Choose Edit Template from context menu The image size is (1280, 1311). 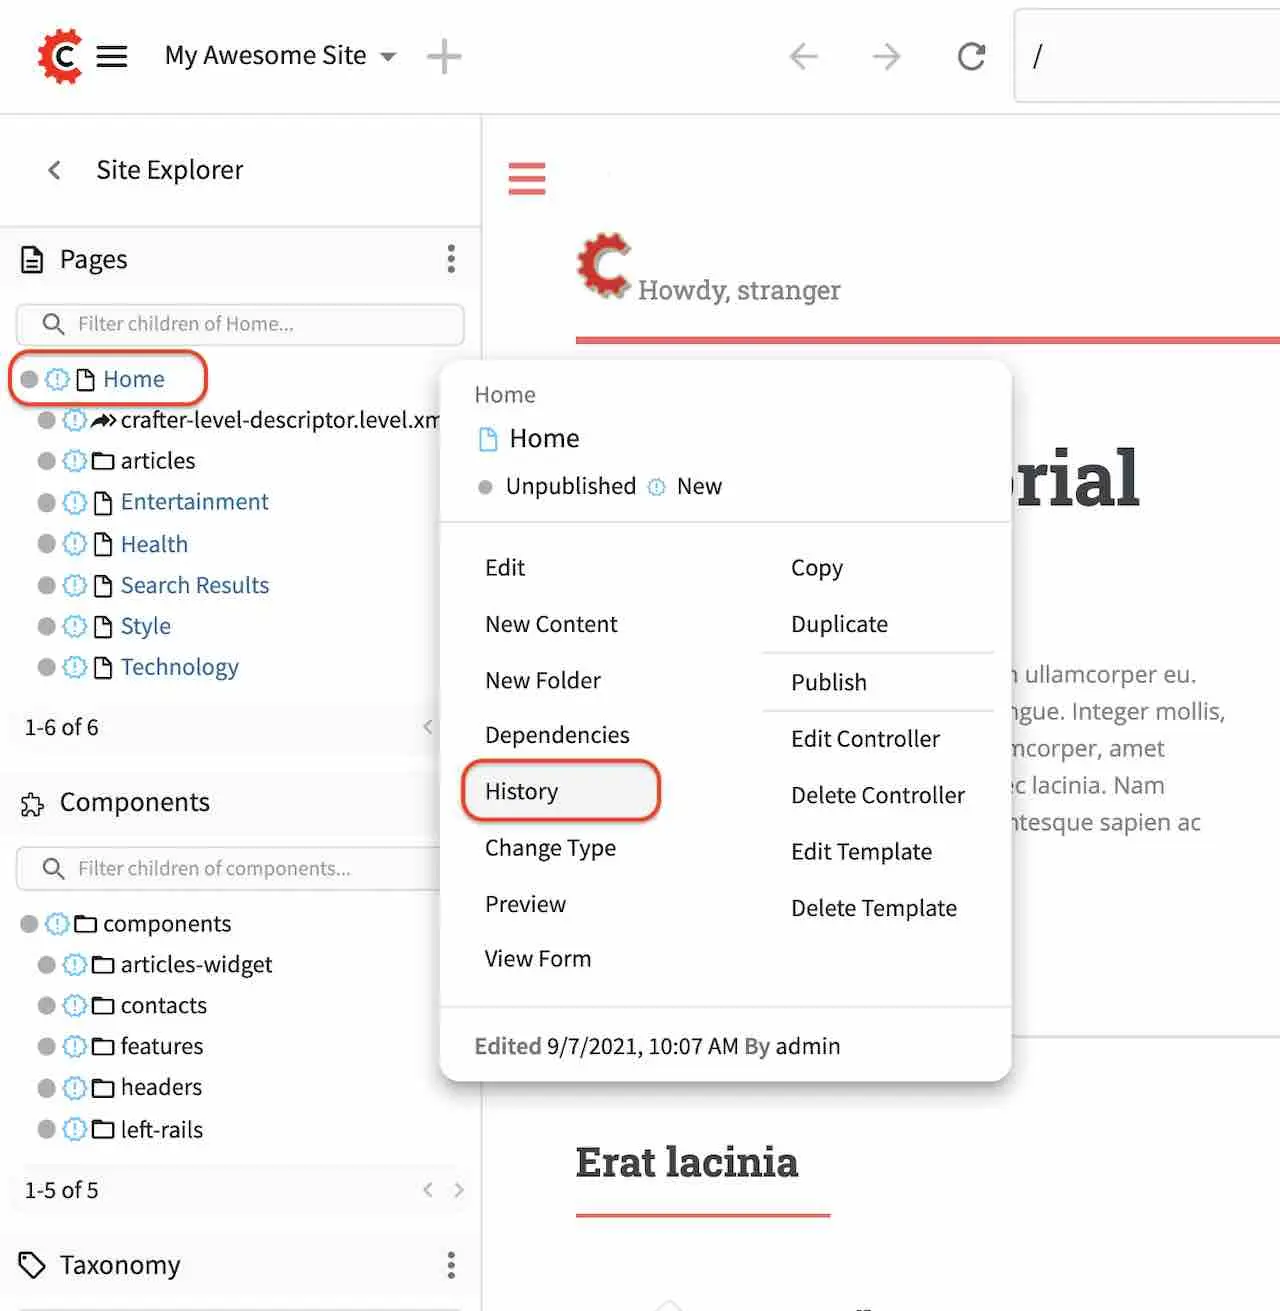pos(862,852)
